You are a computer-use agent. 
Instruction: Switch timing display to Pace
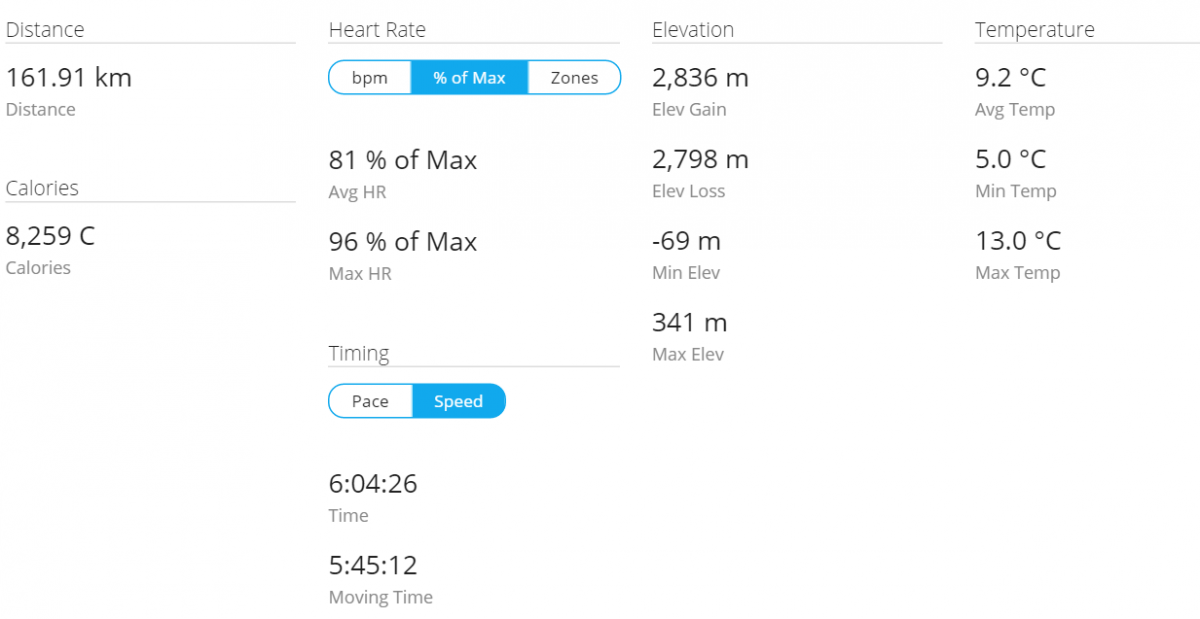click(x=370, y=402)
